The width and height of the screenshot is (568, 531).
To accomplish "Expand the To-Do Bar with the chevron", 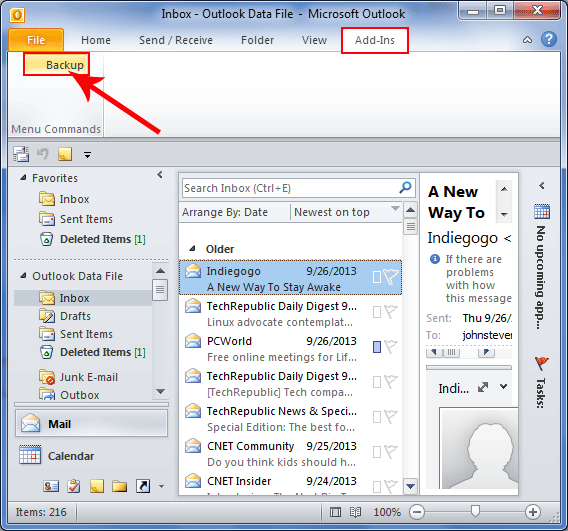I will click(x=542, y=186).
